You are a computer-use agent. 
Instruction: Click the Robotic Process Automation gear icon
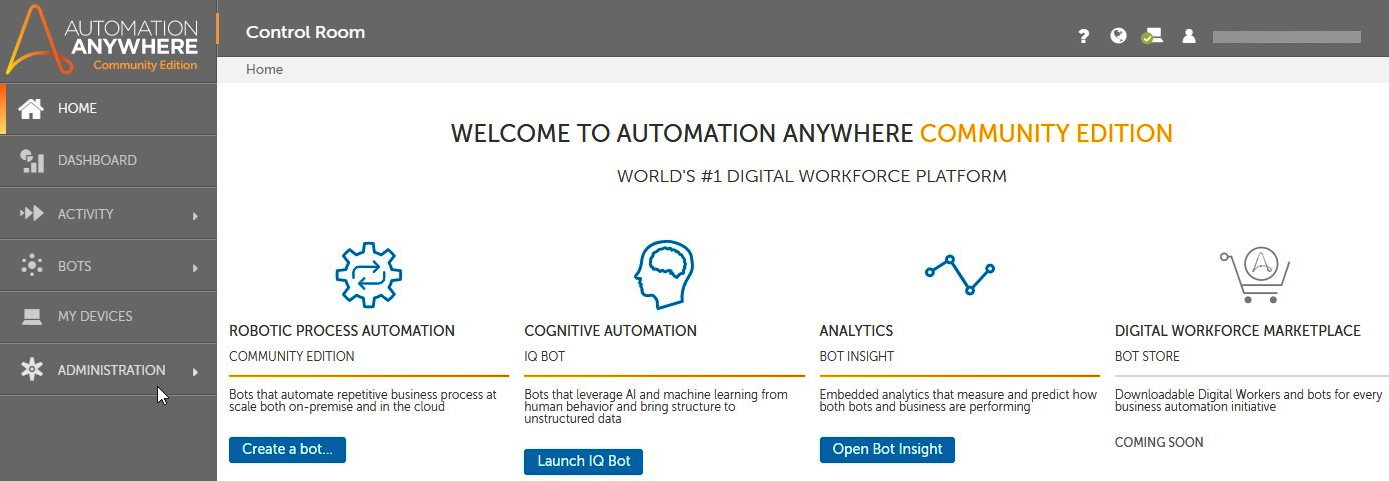click(x=368, y=273)
